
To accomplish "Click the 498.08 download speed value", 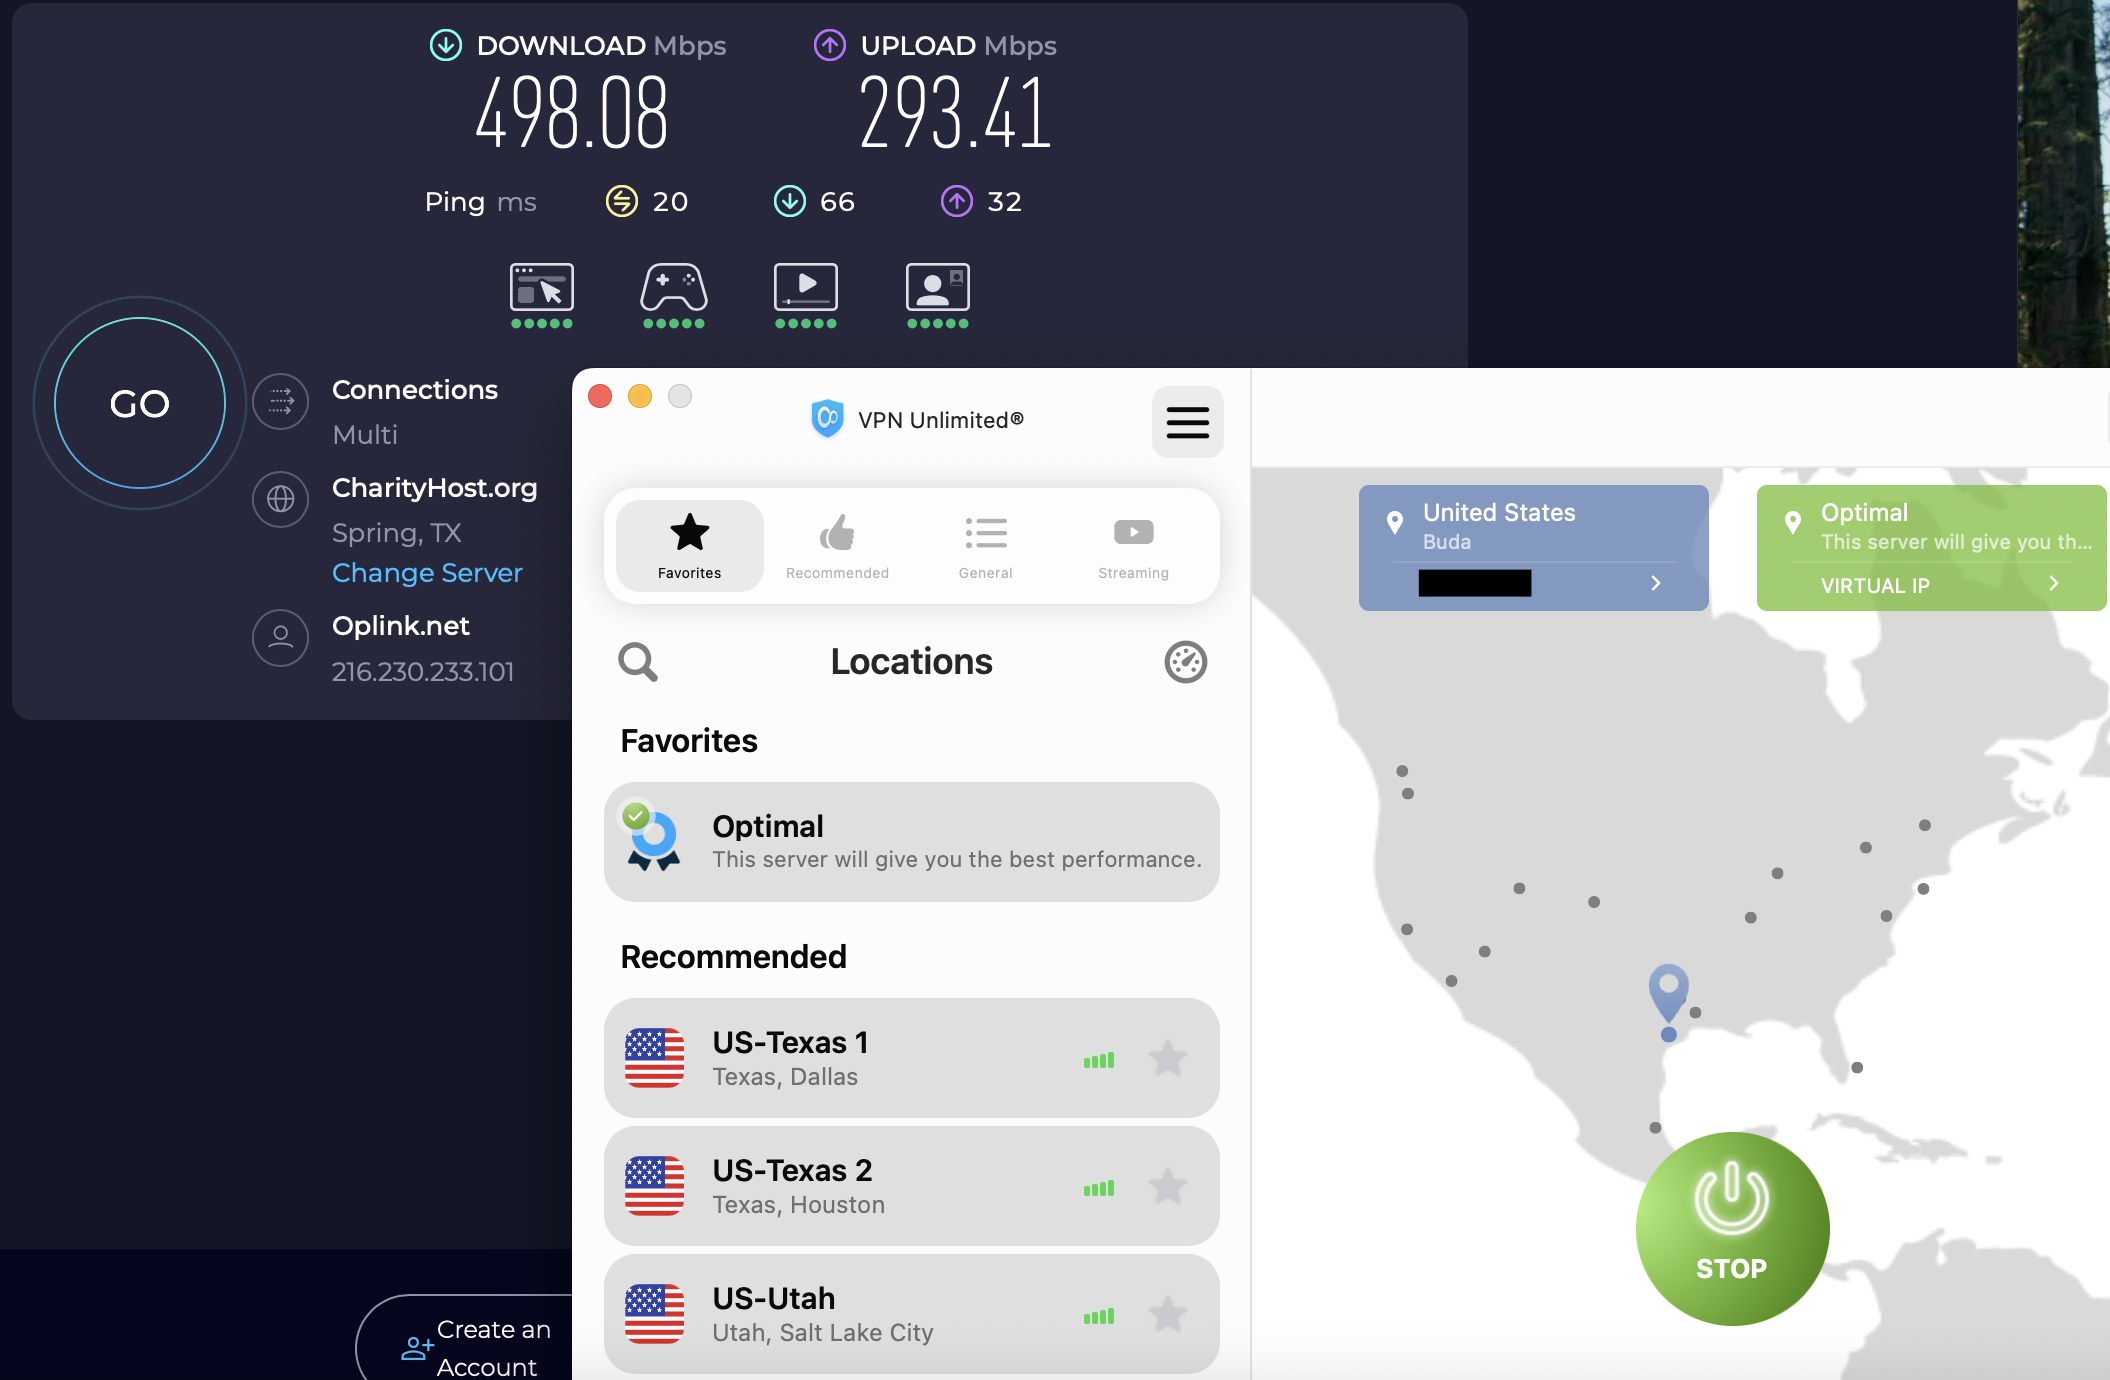I will (571, 114).
